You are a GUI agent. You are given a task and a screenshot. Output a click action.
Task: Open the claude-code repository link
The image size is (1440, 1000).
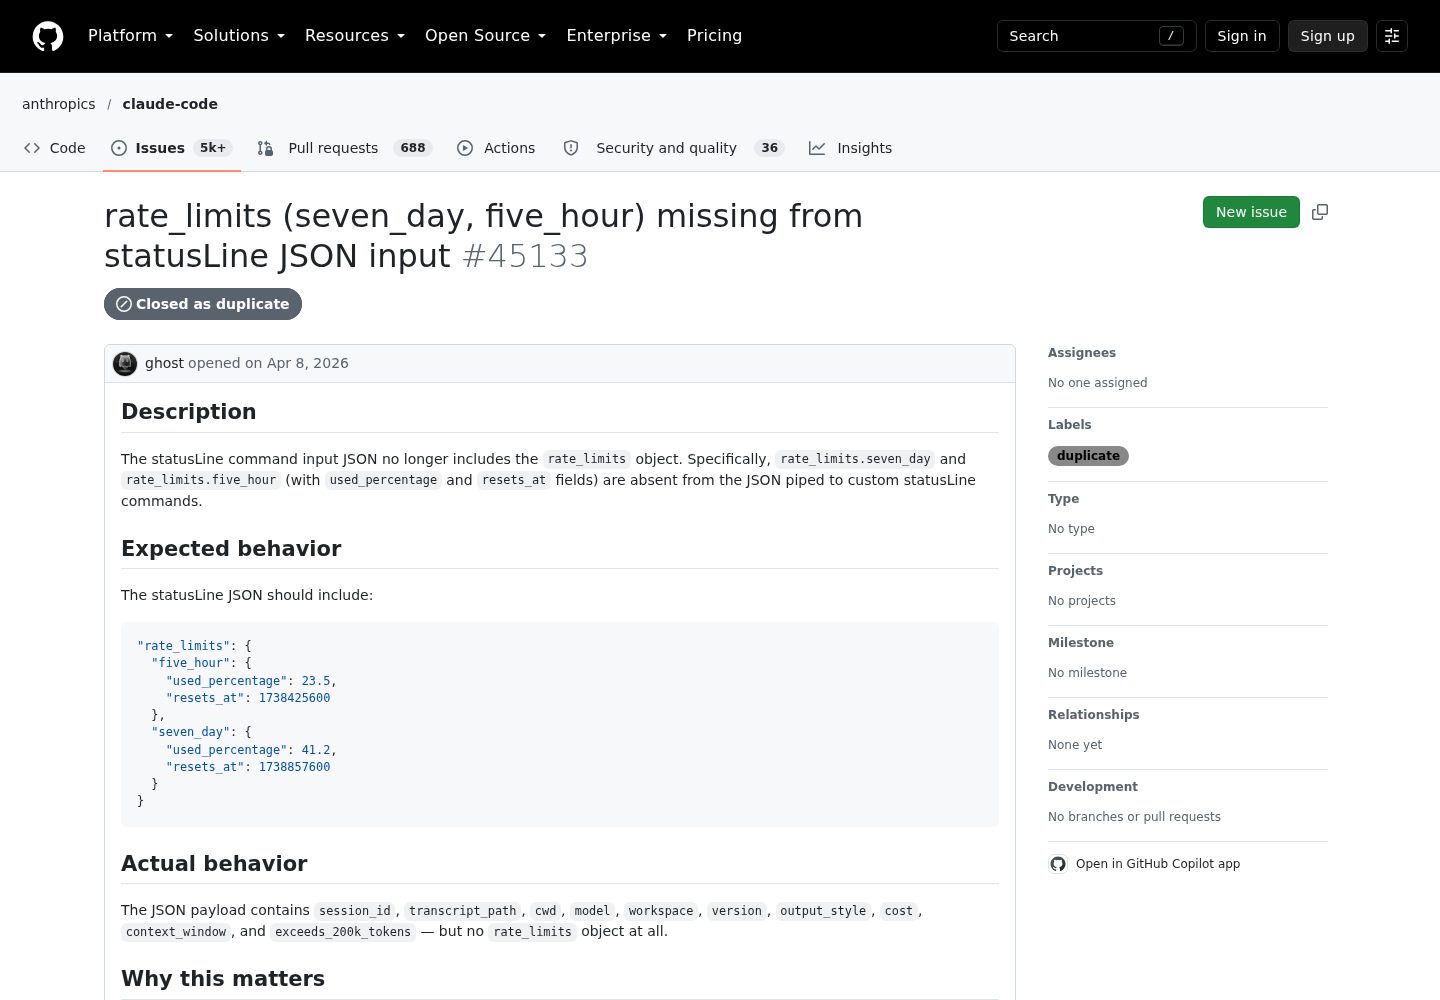(170, 104)
